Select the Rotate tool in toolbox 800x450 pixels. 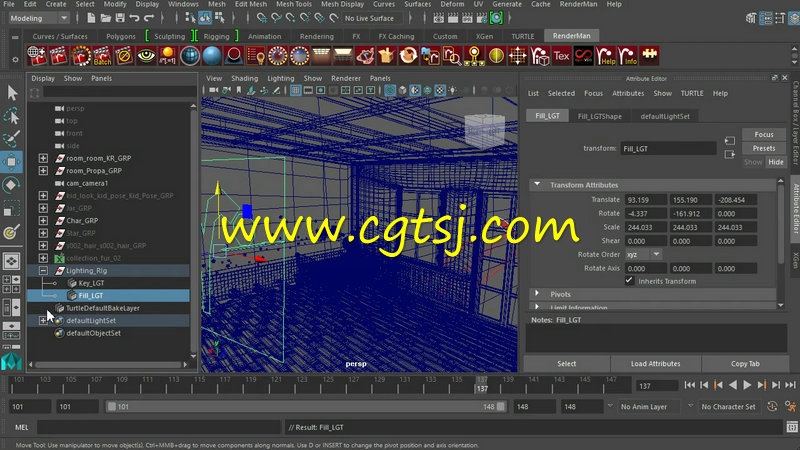coord(11,185)
